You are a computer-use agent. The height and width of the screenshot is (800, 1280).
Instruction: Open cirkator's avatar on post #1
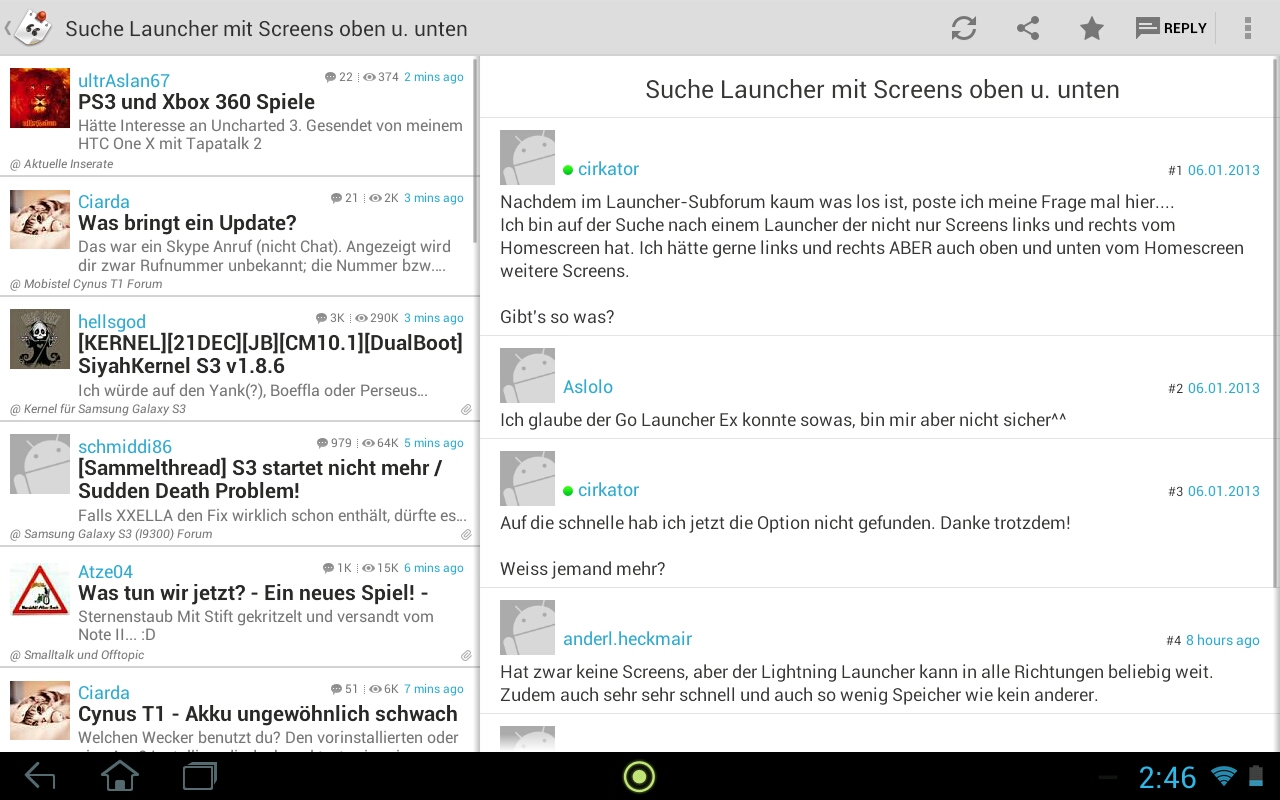[527, 157]
